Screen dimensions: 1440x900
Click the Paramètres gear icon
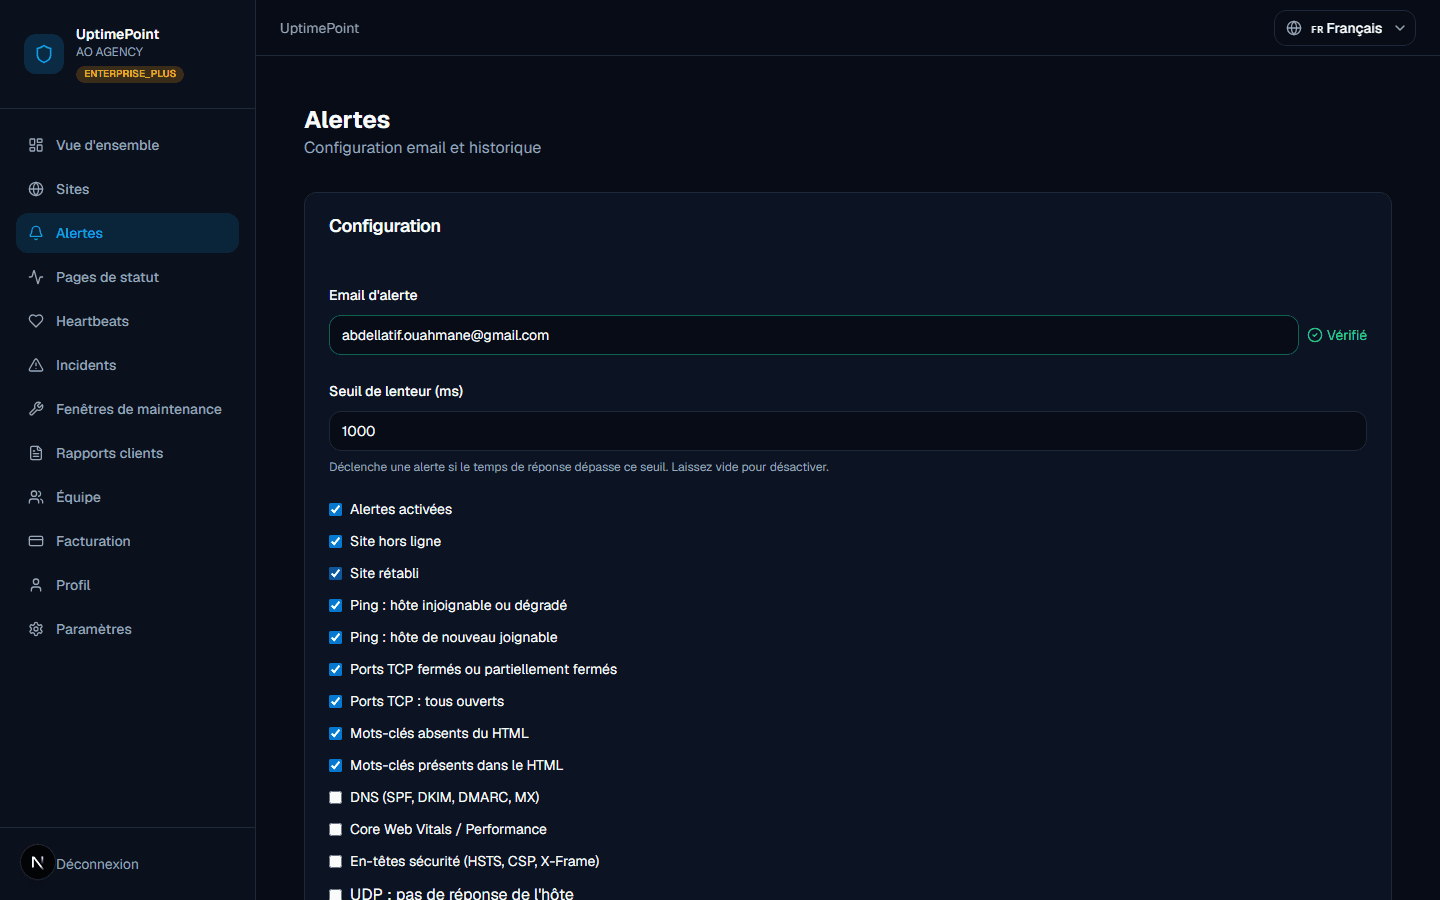click(36, 629)
